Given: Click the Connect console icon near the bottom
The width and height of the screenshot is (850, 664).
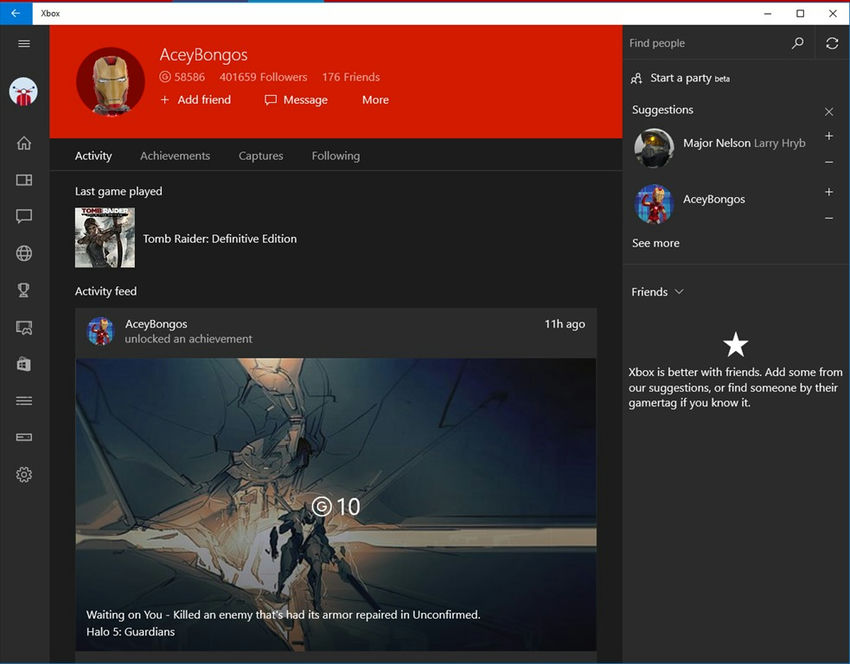Looking at the screenshot, I should click(x=24, y=436).
